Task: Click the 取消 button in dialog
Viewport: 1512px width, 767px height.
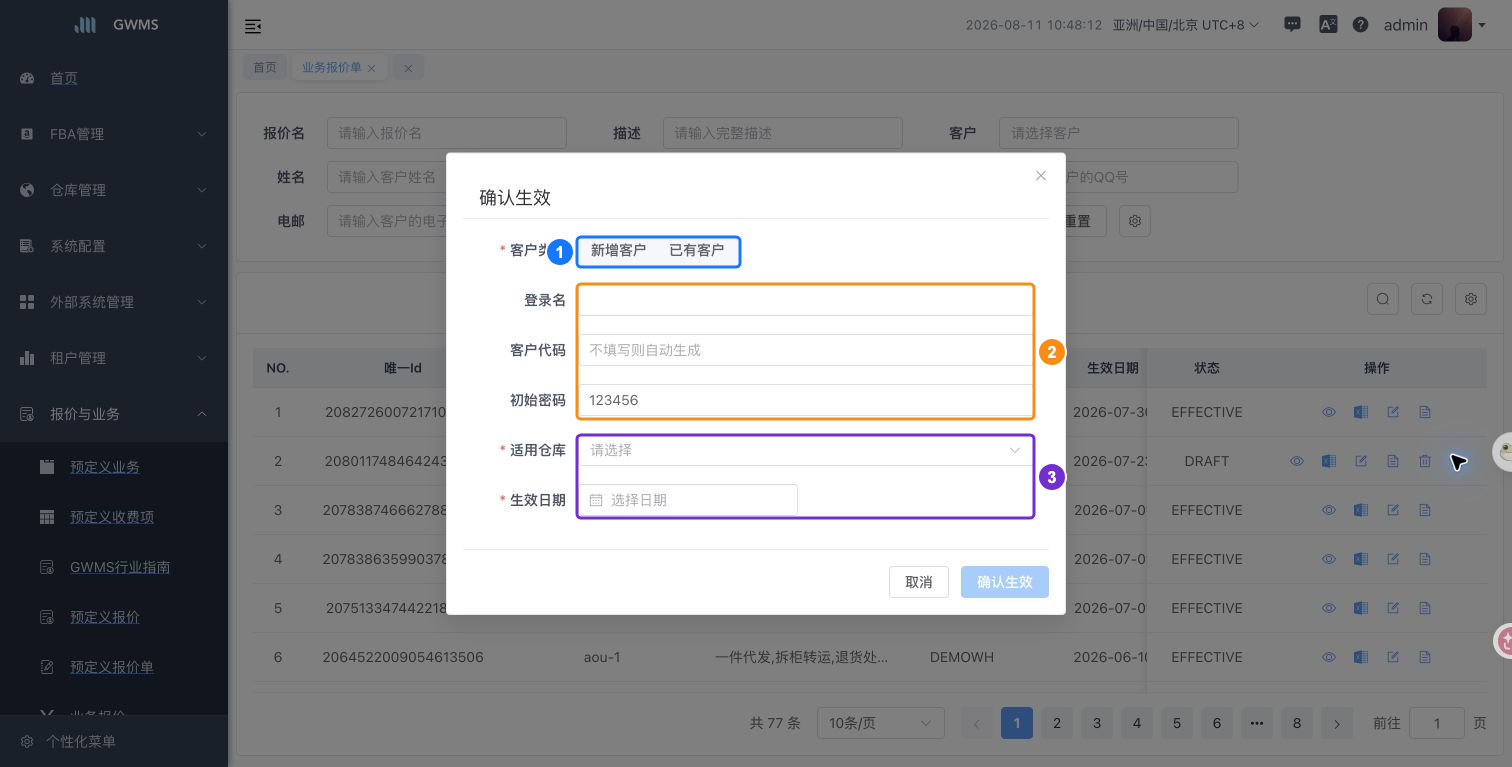Action: coord(919,582)
